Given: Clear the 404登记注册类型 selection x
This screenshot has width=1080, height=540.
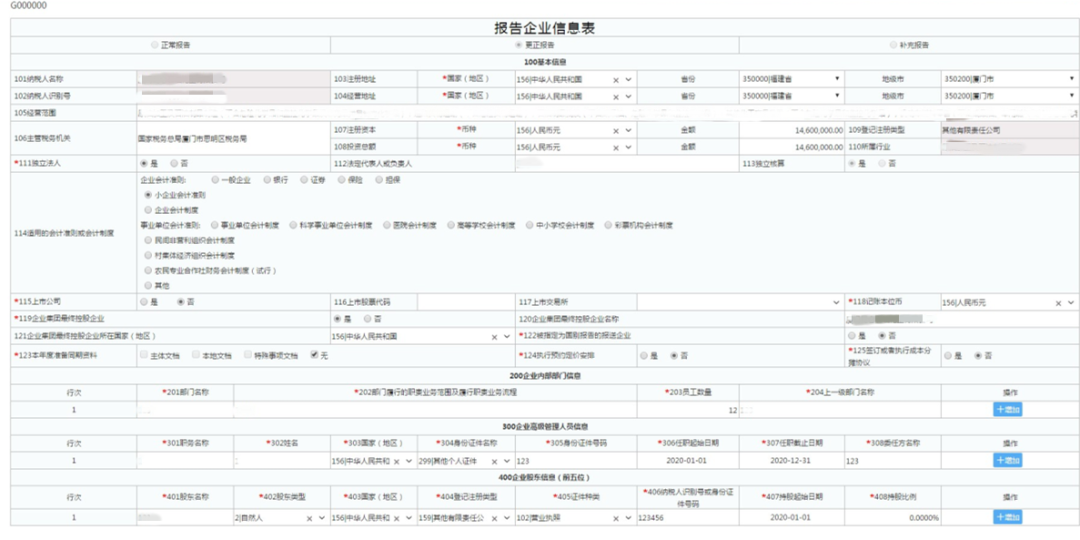Looking at the screenshot, I should point(495,517).
